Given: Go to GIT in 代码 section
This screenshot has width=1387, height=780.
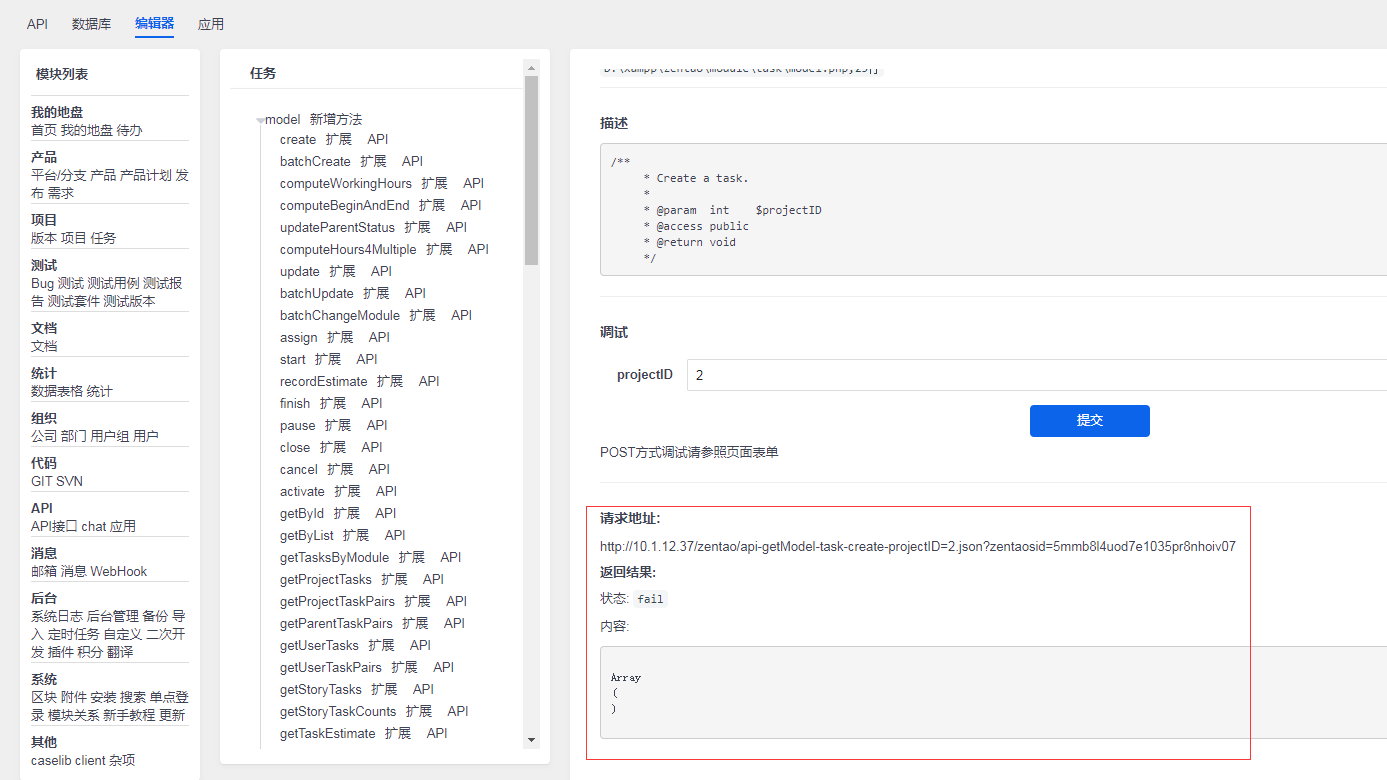Looking at the screenshot, I should 43,481.
